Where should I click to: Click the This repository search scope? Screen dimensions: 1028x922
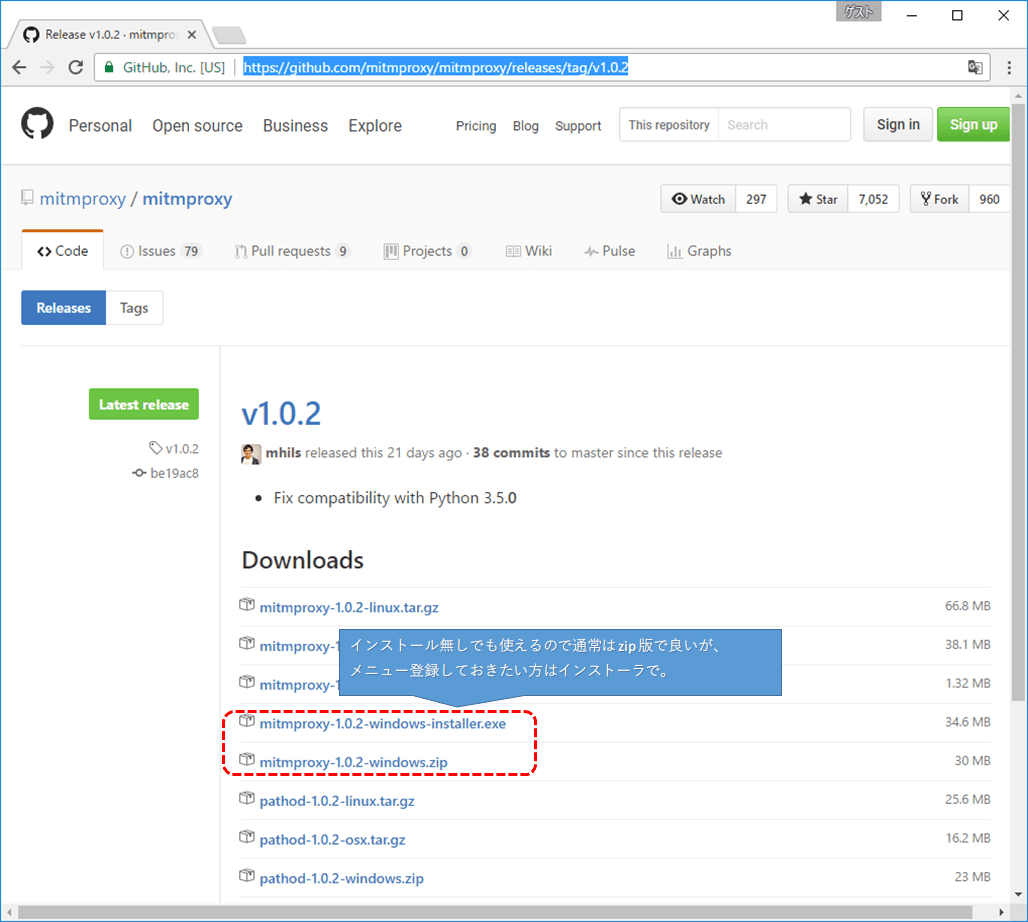[x=669, y=125]
